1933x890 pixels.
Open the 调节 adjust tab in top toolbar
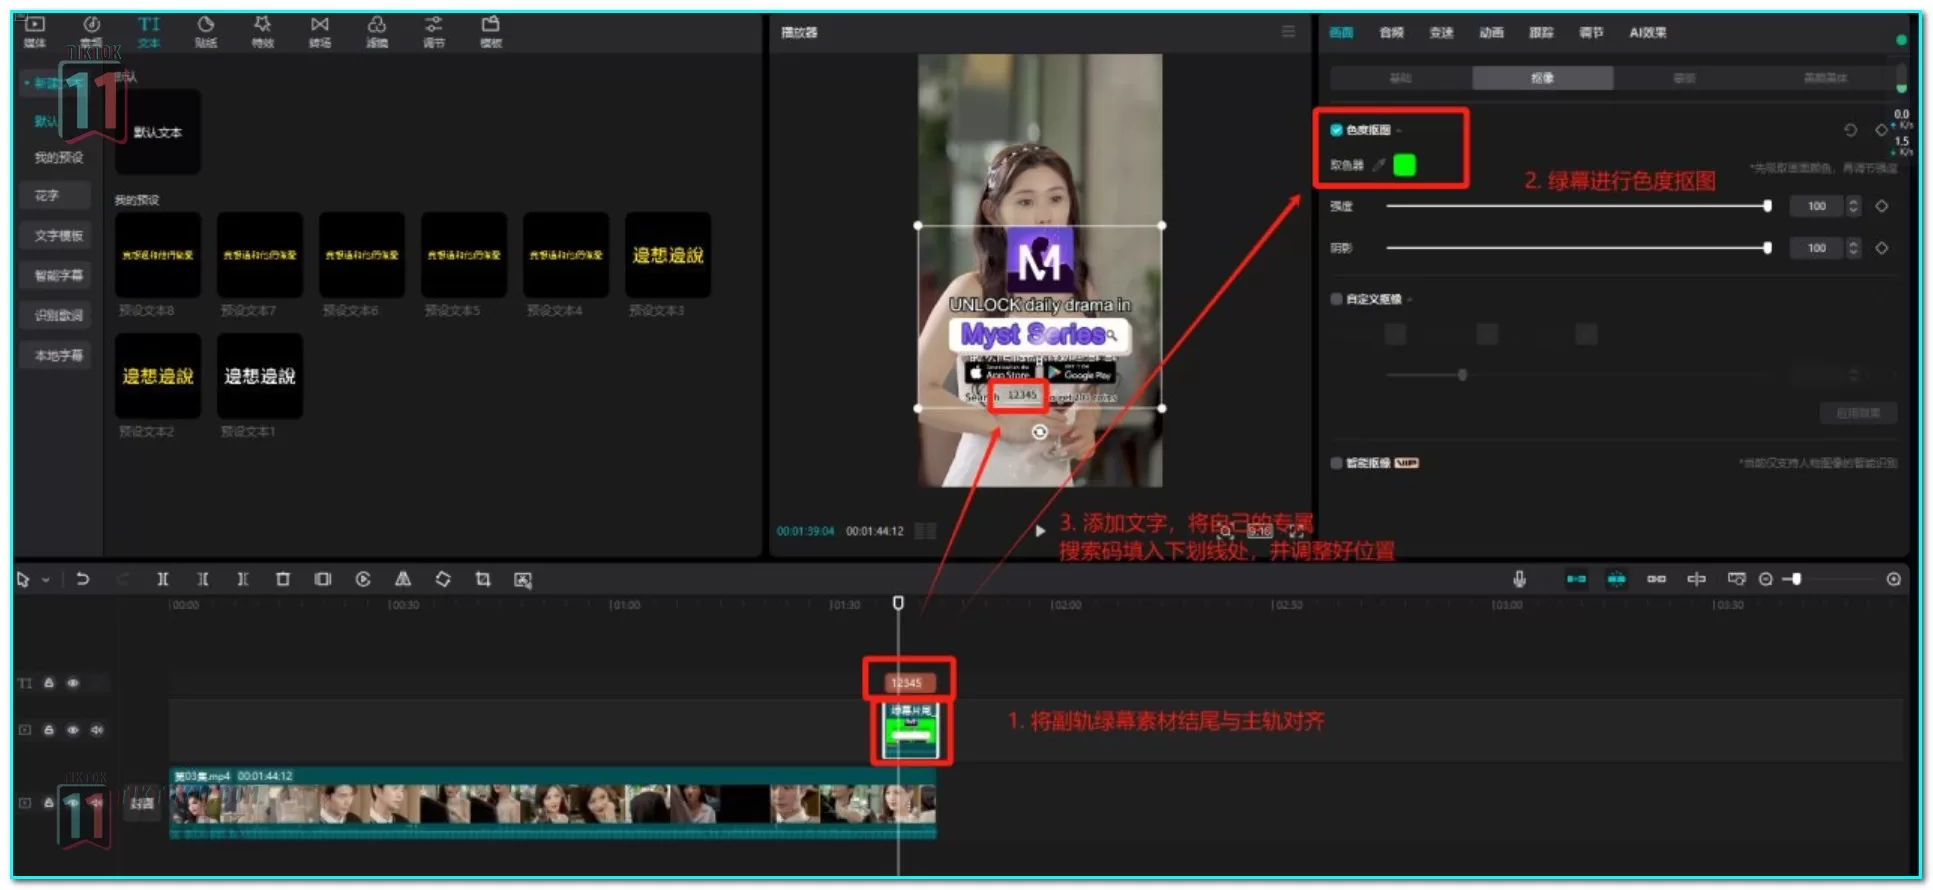[433, 32]
